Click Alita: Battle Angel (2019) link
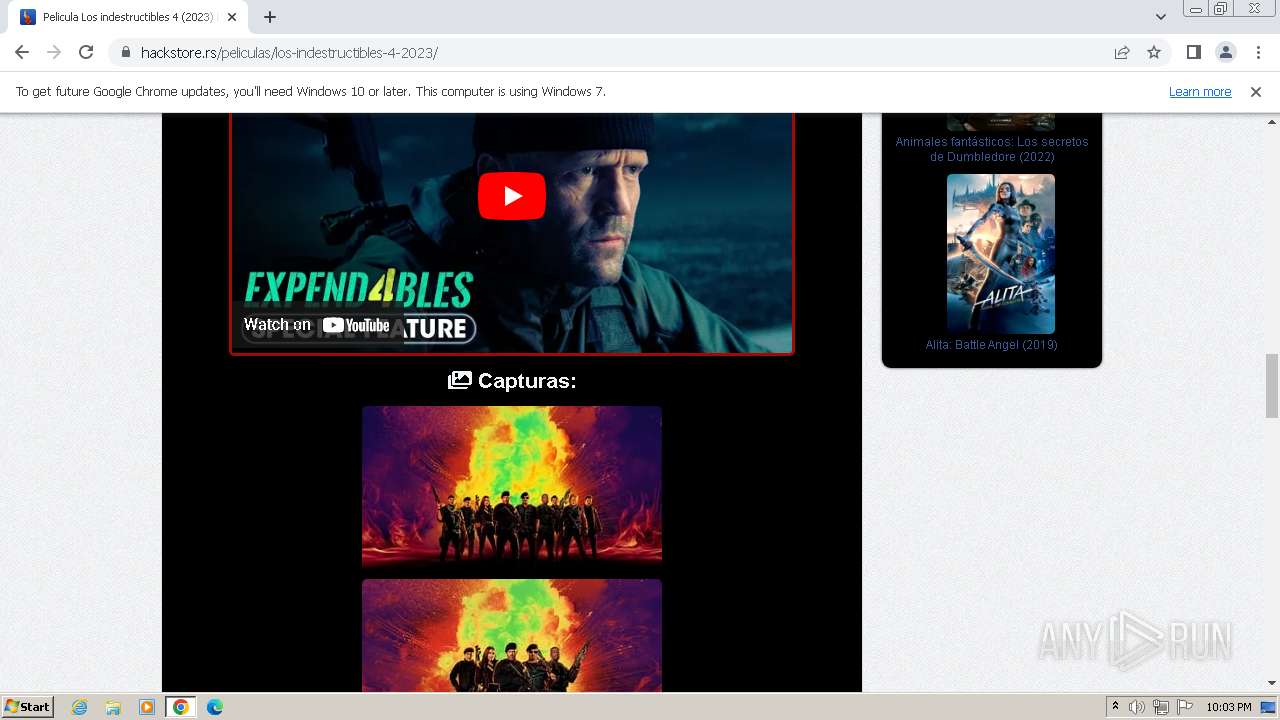Viewport: 1280px width, 720px height. pos(991,345)
